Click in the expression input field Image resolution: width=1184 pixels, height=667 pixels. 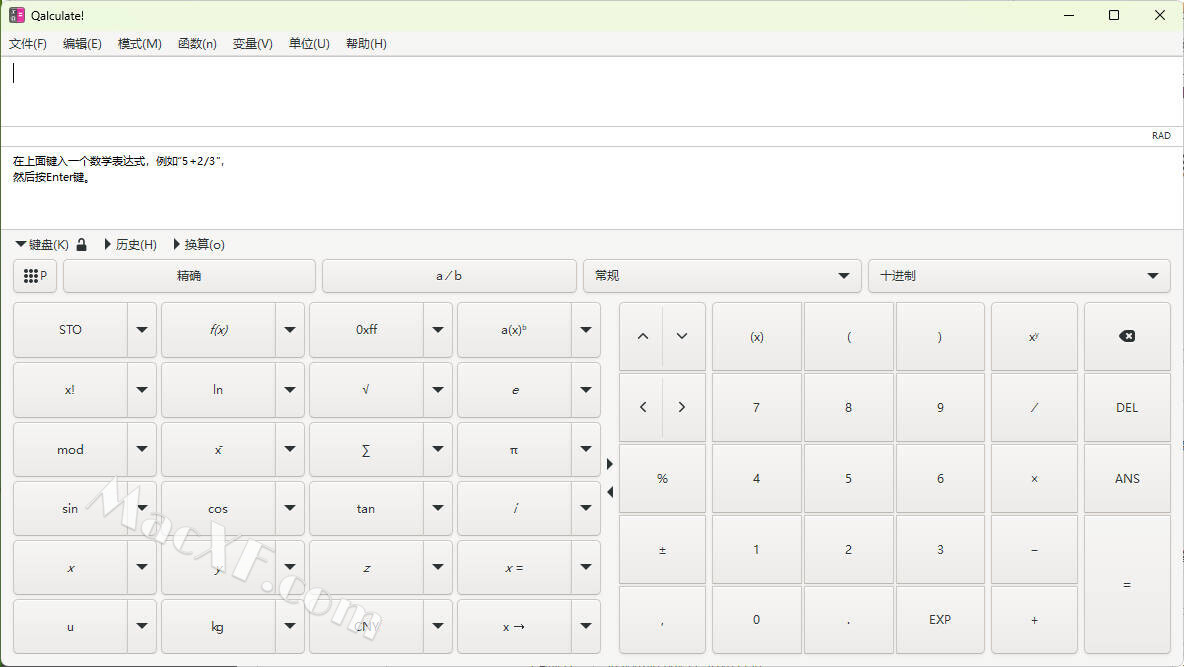click(x=592, y=91)
